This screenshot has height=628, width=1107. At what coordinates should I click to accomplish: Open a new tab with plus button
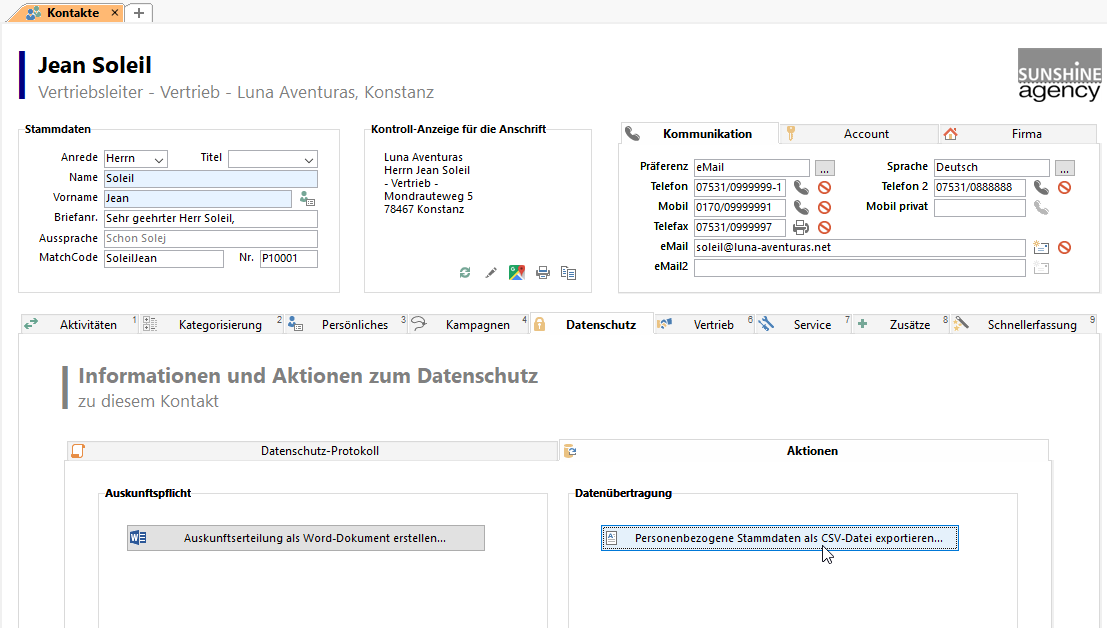138,13
